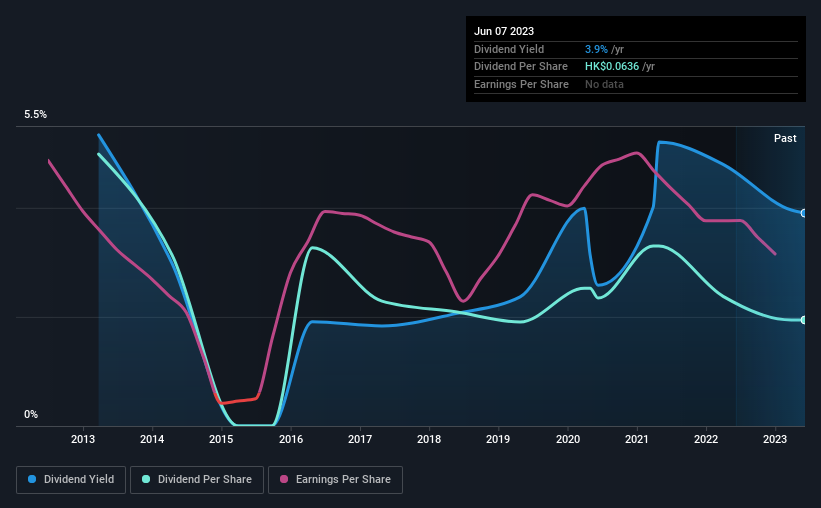The height and width of the screenshot is (508, 821).
Task: Click the teal Dividend Per Share legend dot
Action: [x=146, y=479]
